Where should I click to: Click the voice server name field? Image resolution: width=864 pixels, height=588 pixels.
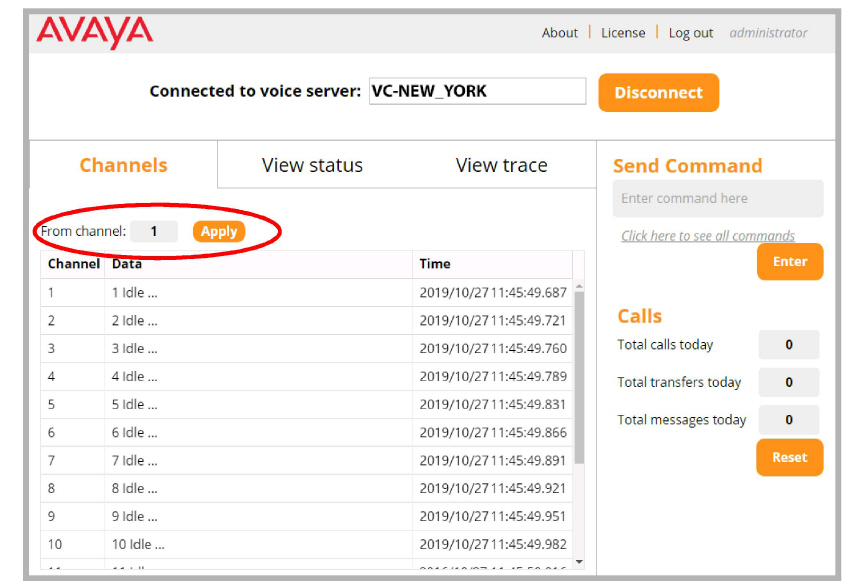point(477,91)
